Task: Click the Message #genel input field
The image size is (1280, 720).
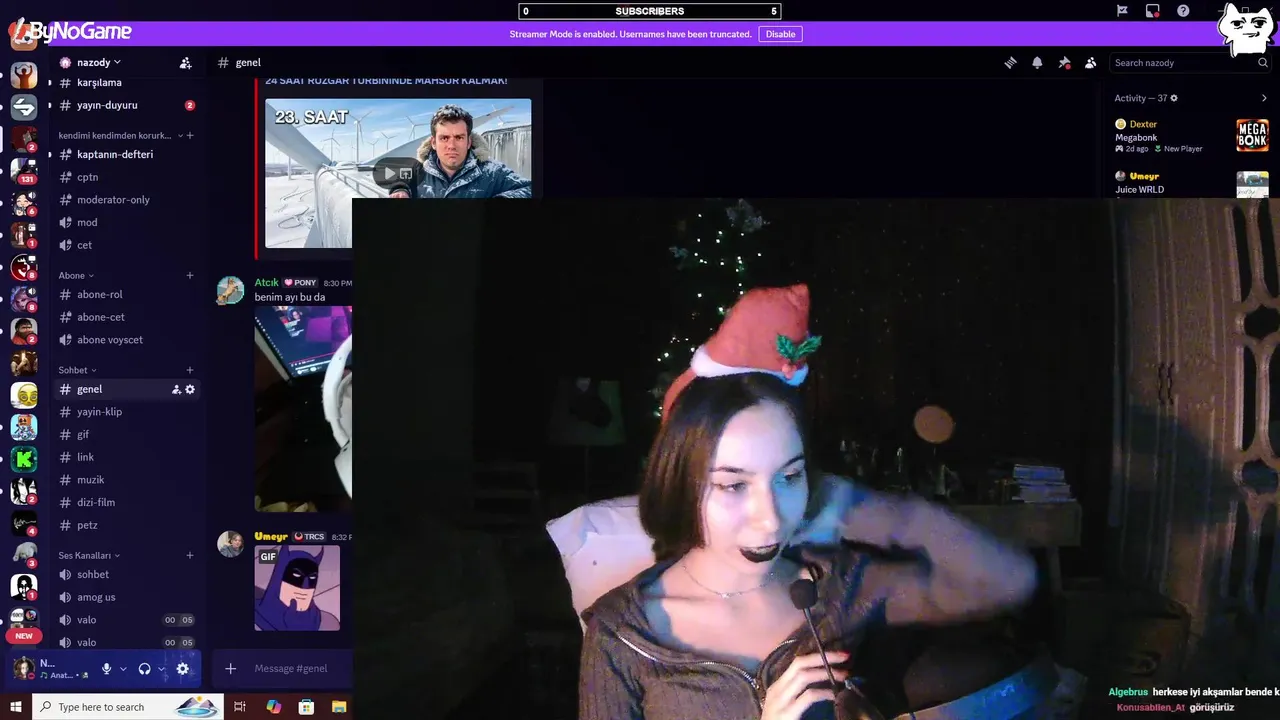Action: click(x=290, y=668)
